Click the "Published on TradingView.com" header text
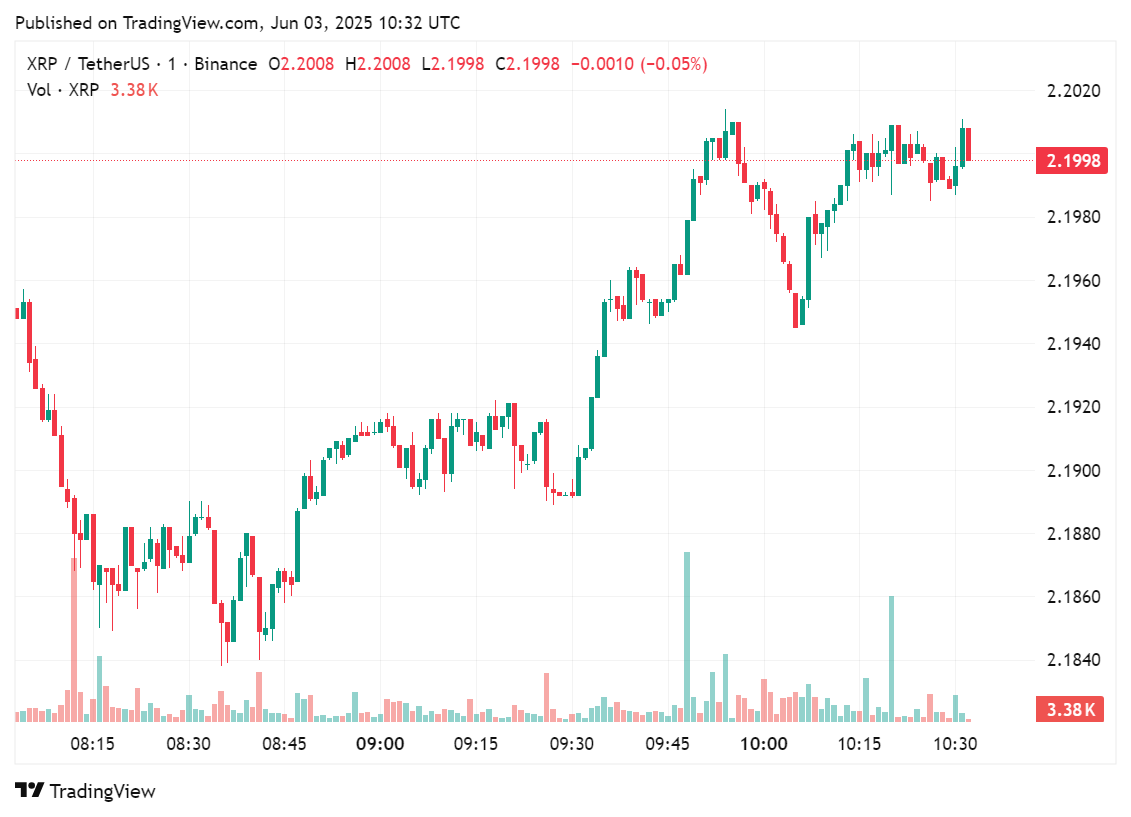This screenshot has height=817, width=1131. click(239, 22)
